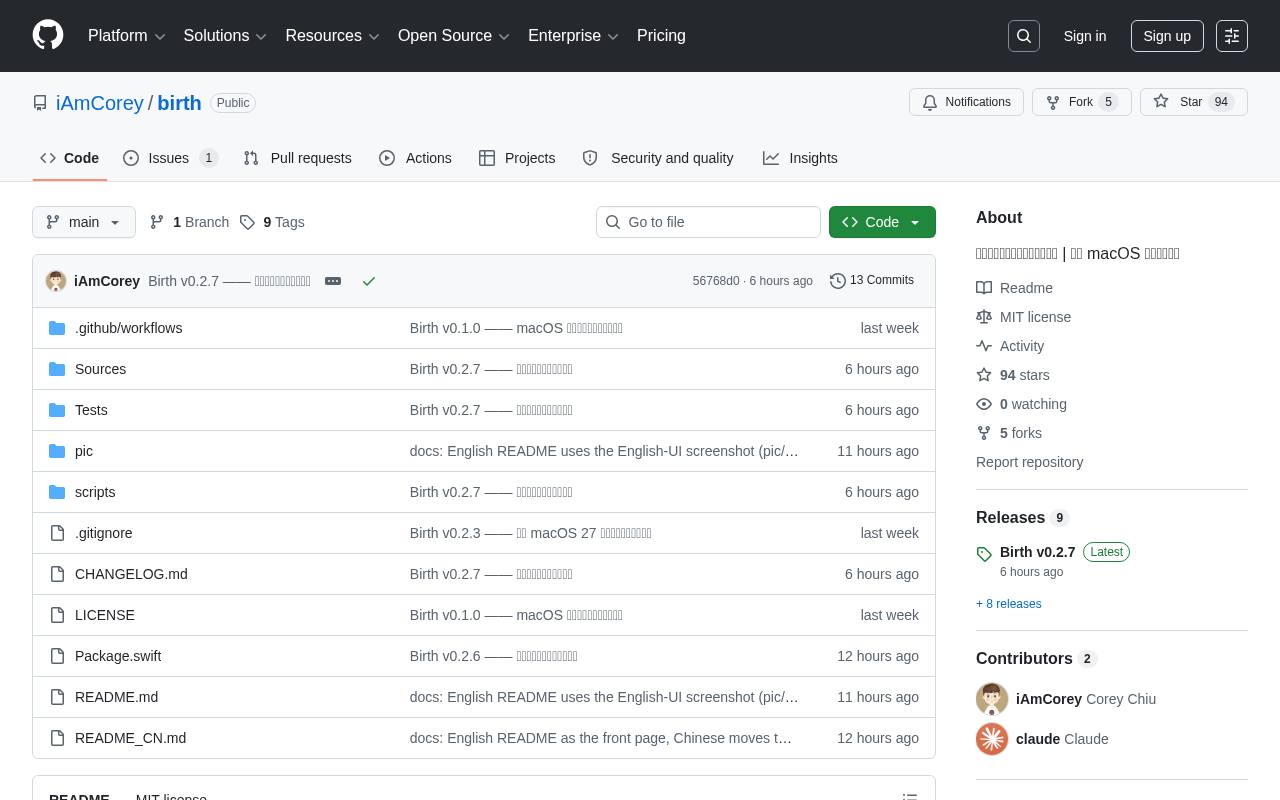
Task: Click the .gitignore file icon
Action: (x=57, y=533)
